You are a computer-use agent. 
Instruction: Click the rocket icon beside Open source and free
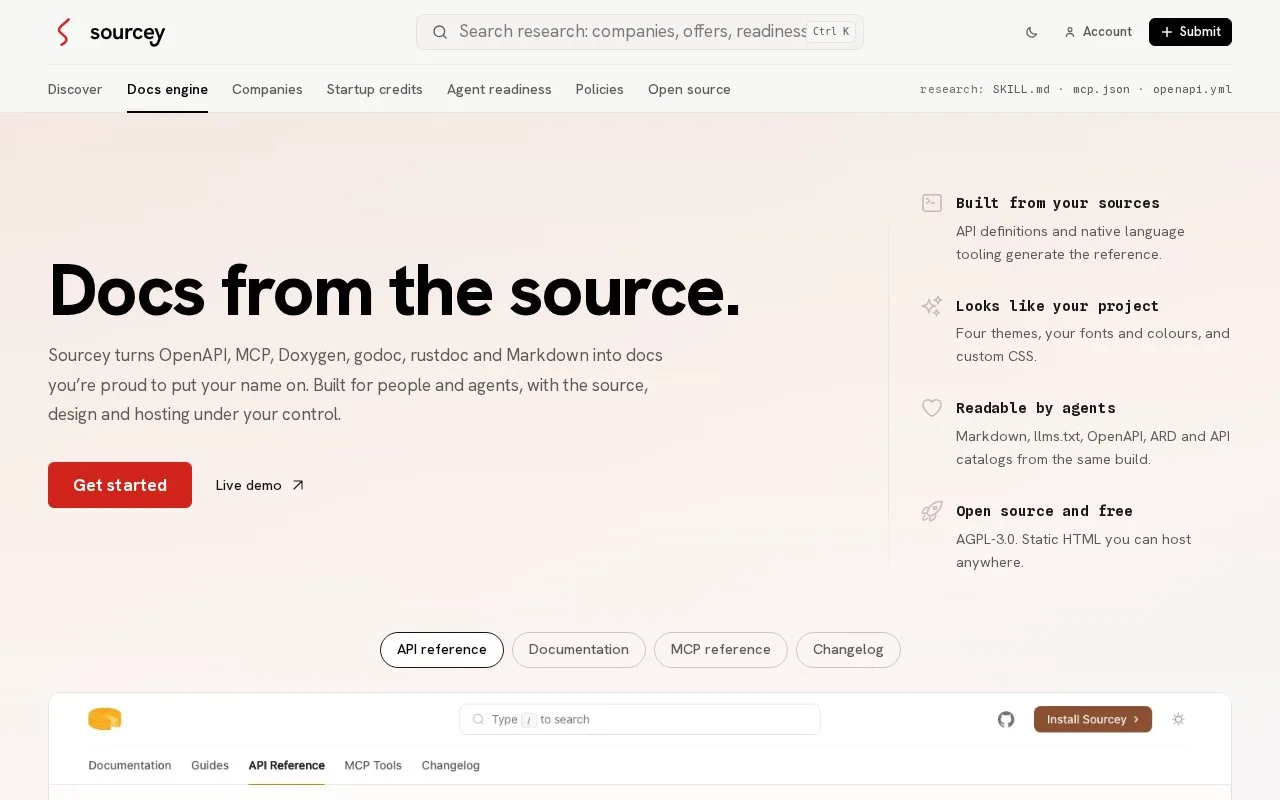[932, 511]
